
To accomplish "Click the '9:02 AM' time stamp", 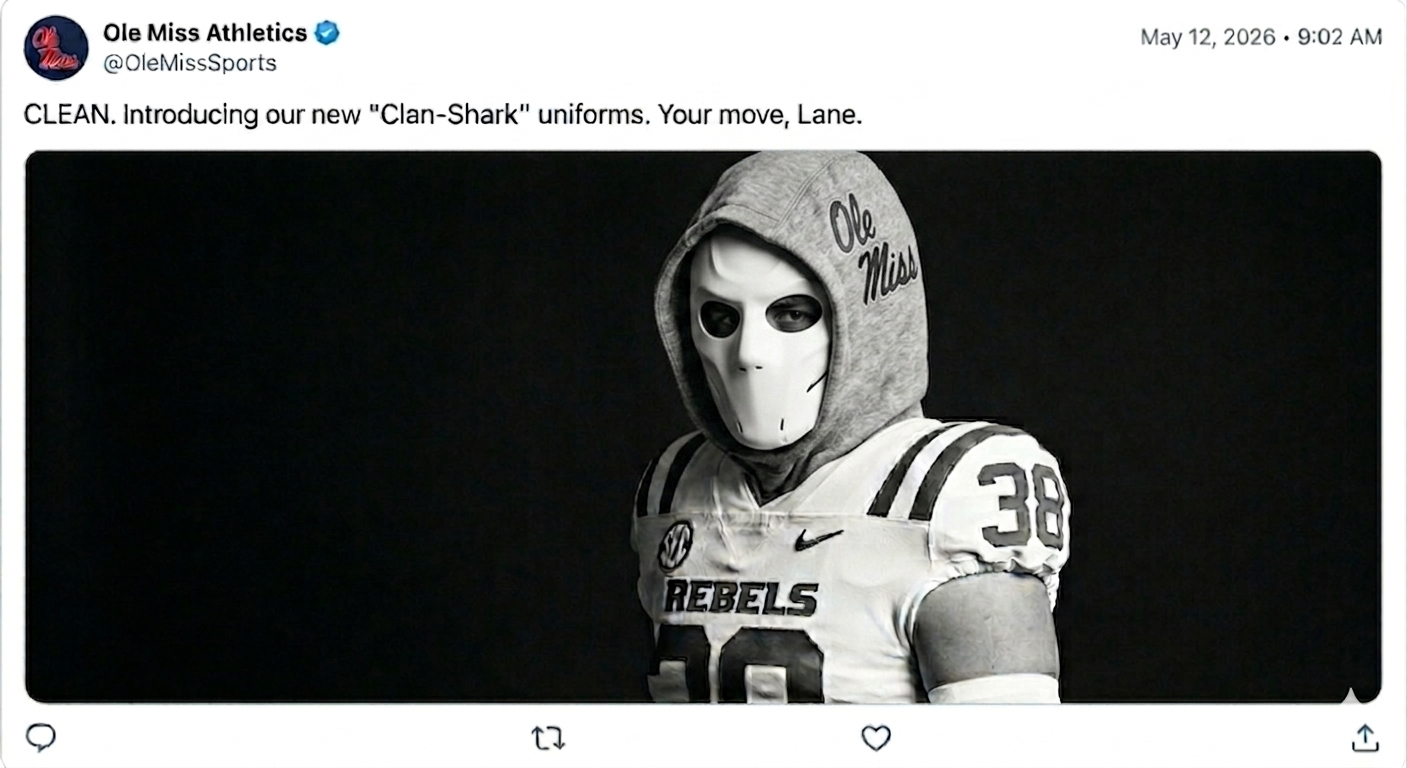I will (x=1339, y=37).
